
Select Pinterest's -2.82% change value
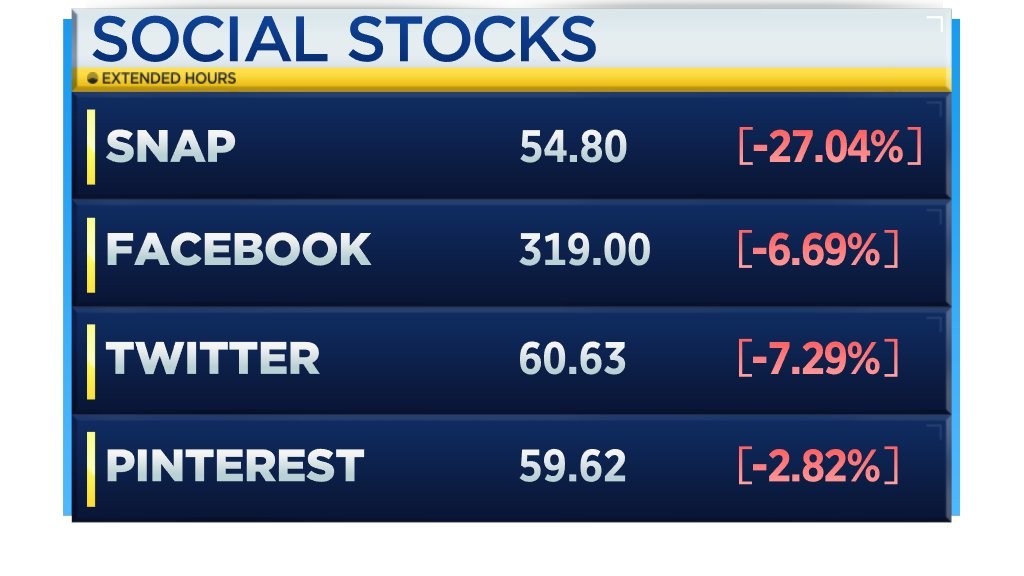coord(817,465)
